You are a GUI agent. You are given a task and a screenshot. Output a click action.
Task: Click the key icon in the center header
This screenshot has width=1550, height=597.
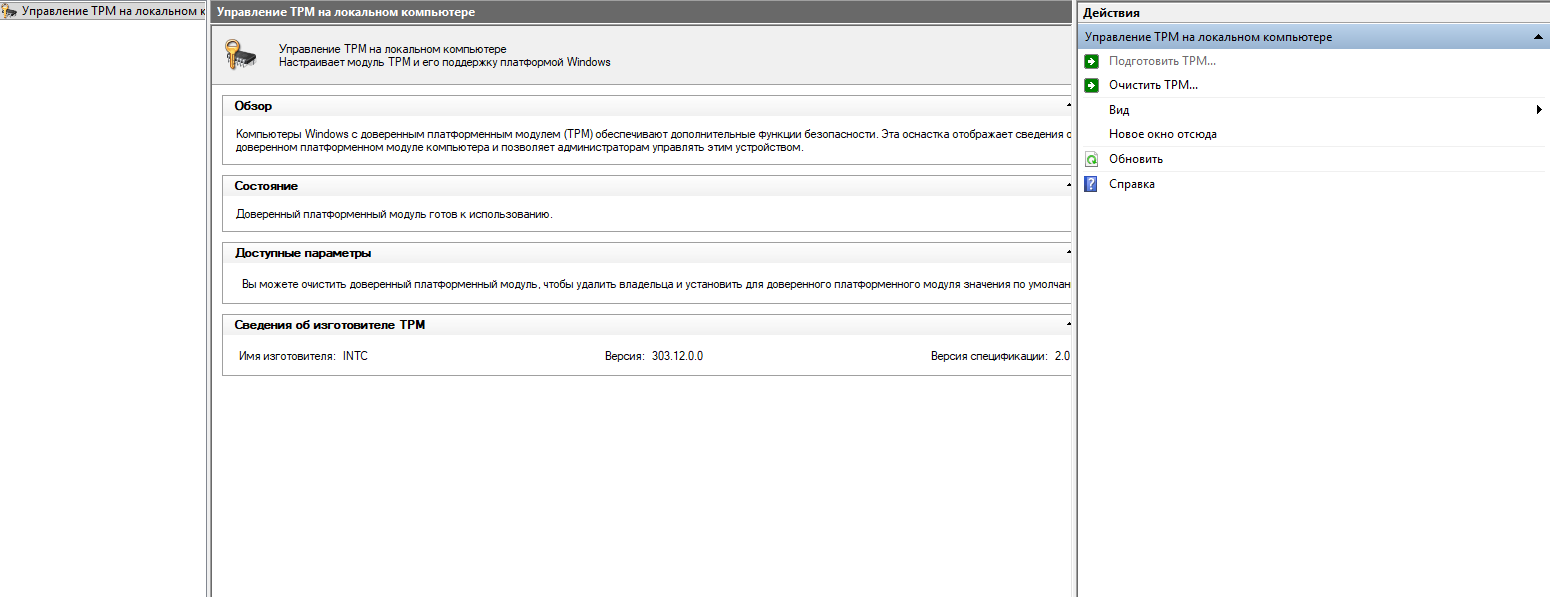point(242,55)
